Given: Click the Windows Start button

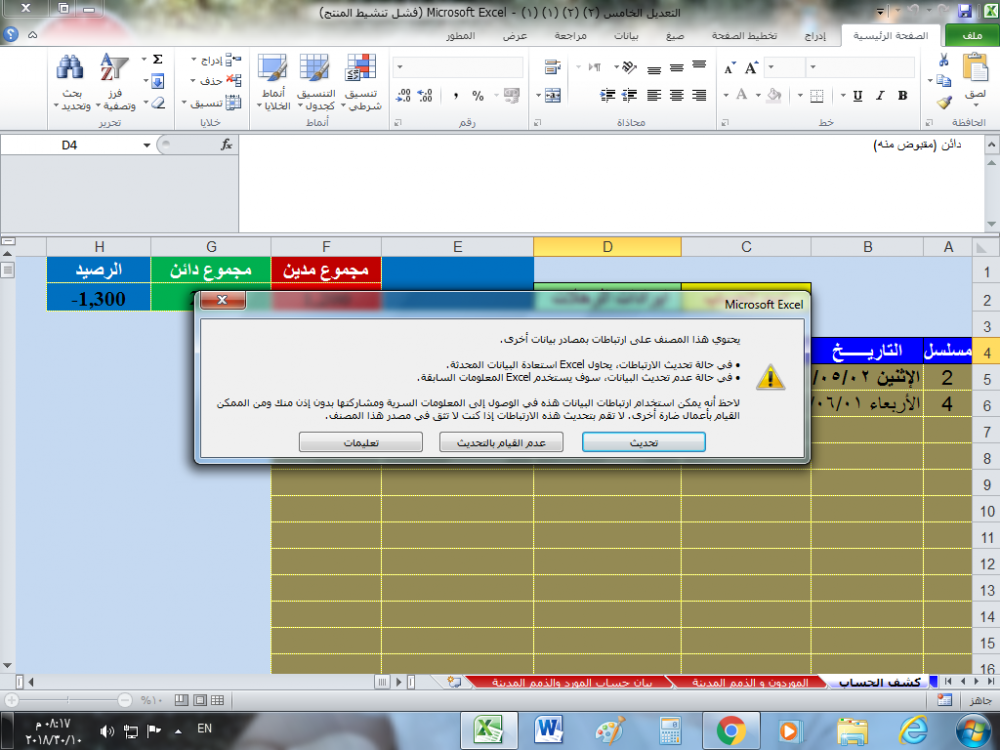Looking at the screenshot, I should click(973, 731).
